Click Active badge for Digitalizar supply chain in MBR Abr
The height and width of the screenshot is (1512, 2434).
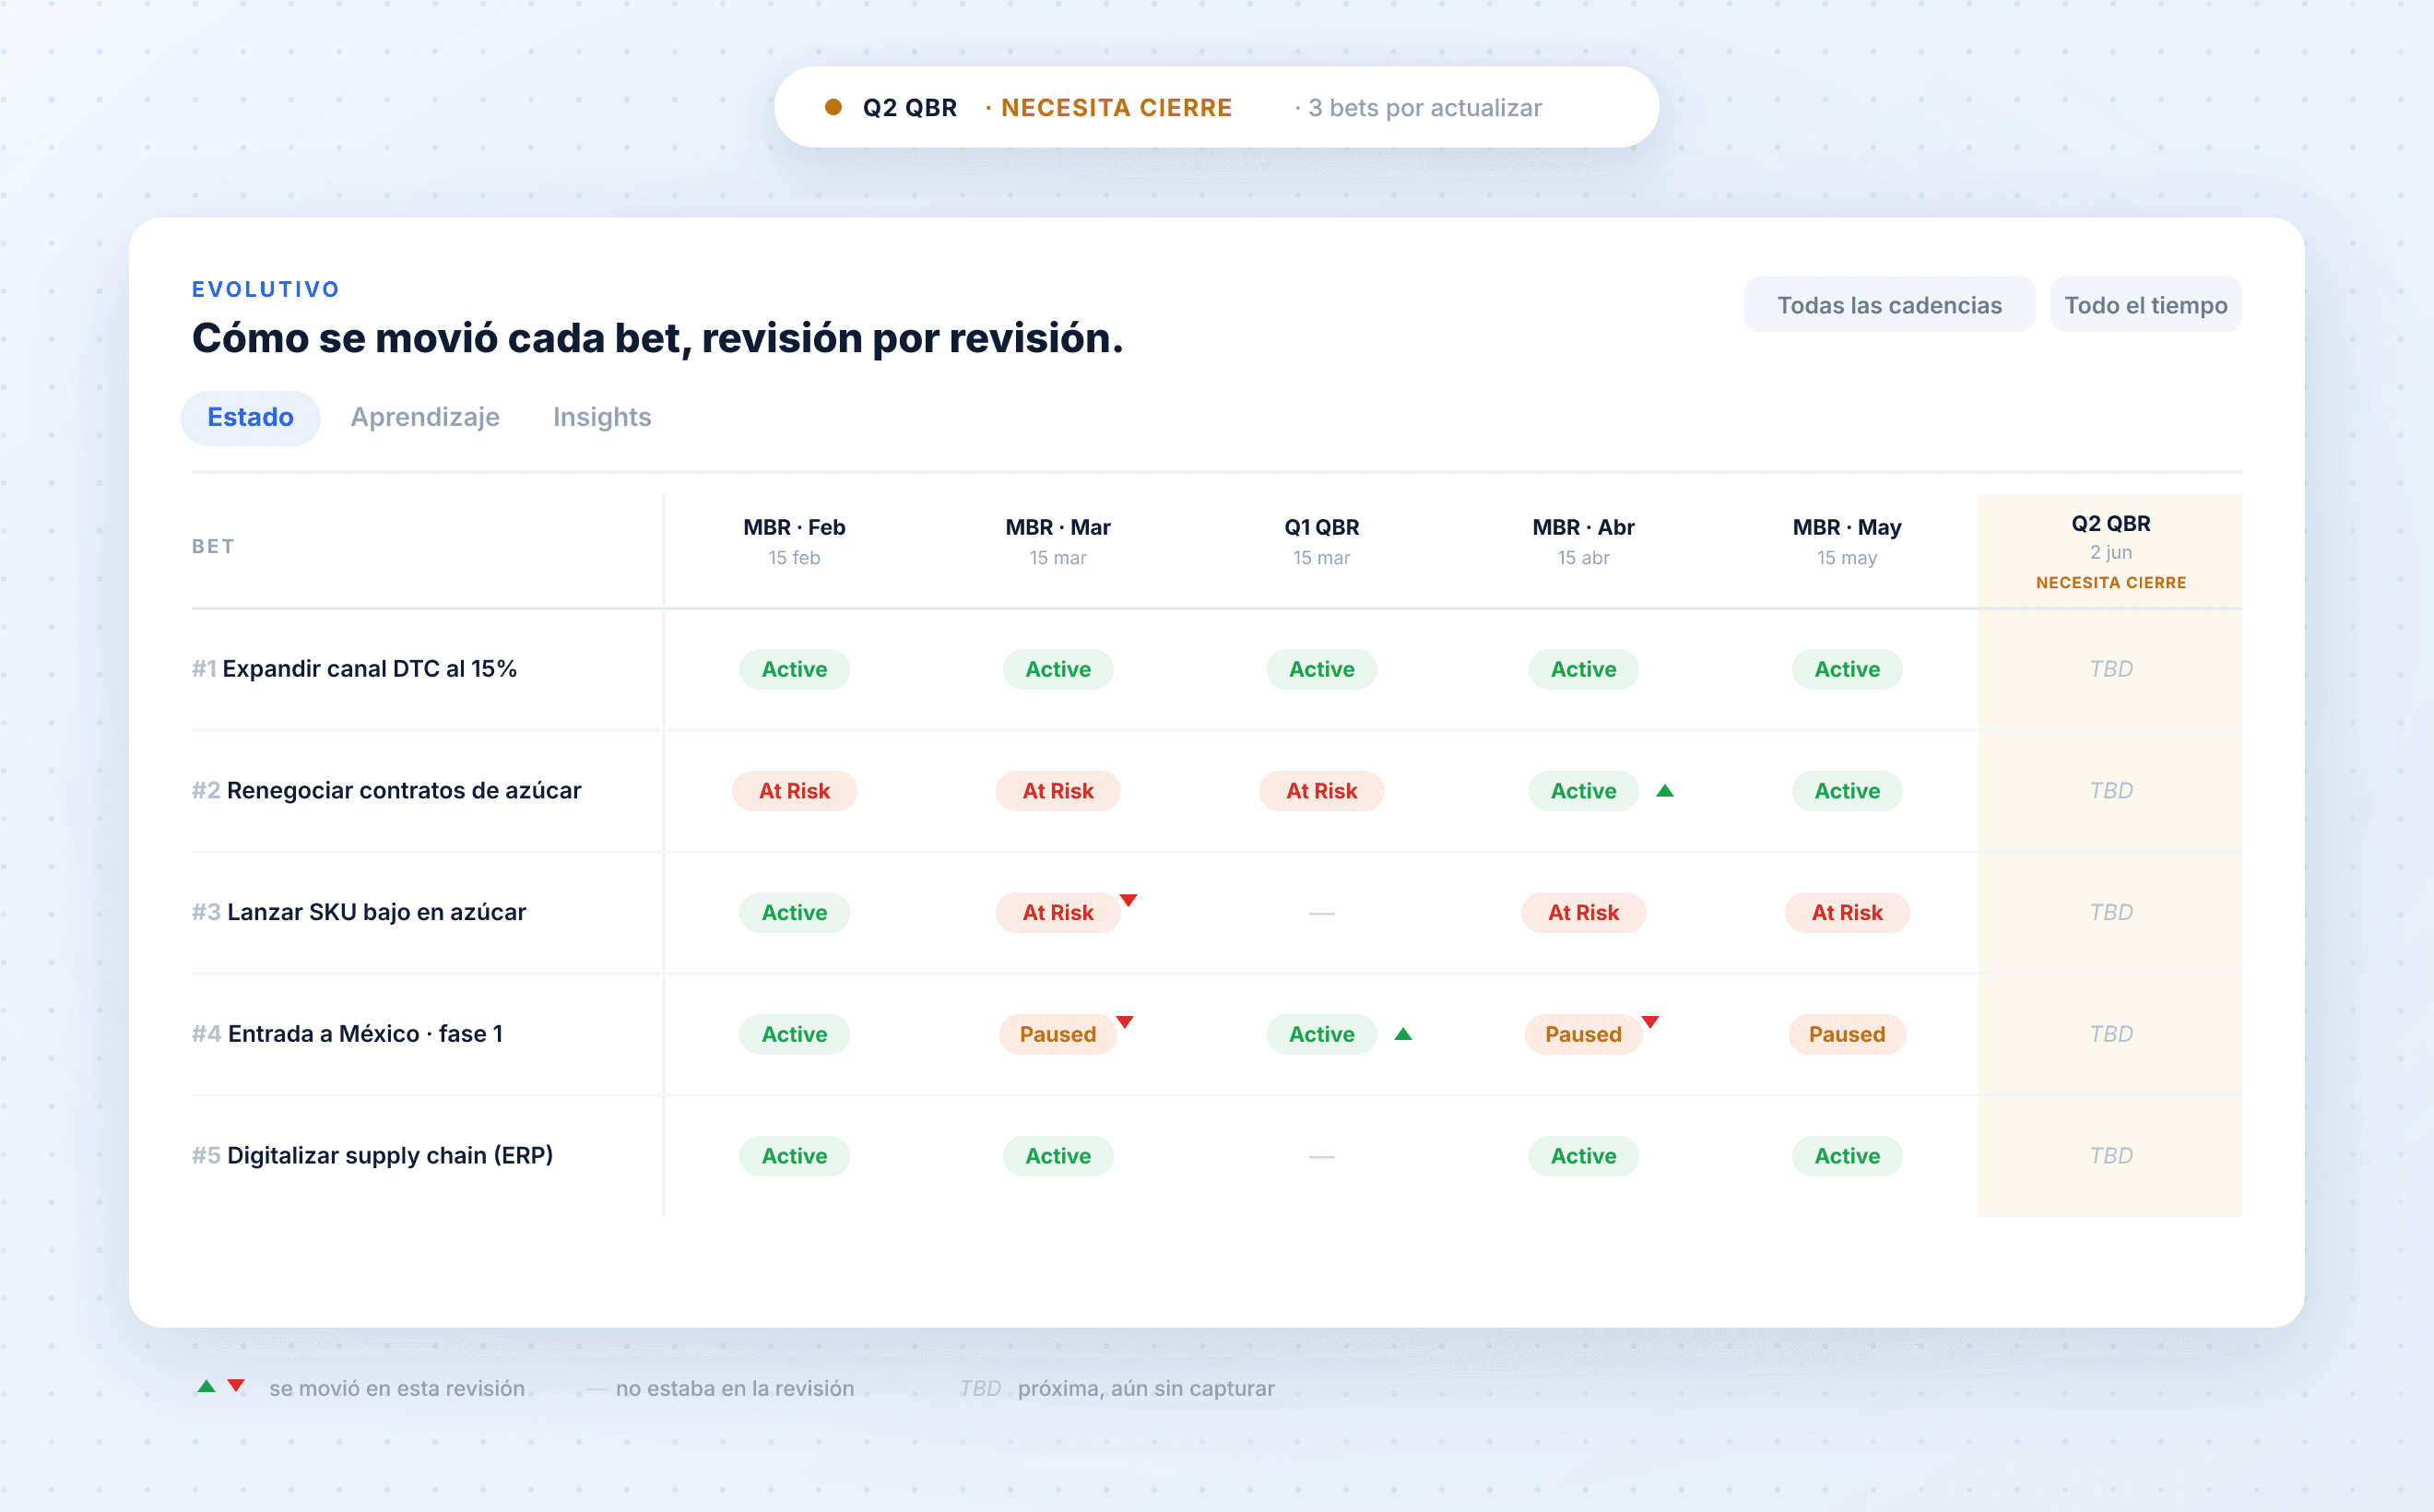coord(1584,1156)
